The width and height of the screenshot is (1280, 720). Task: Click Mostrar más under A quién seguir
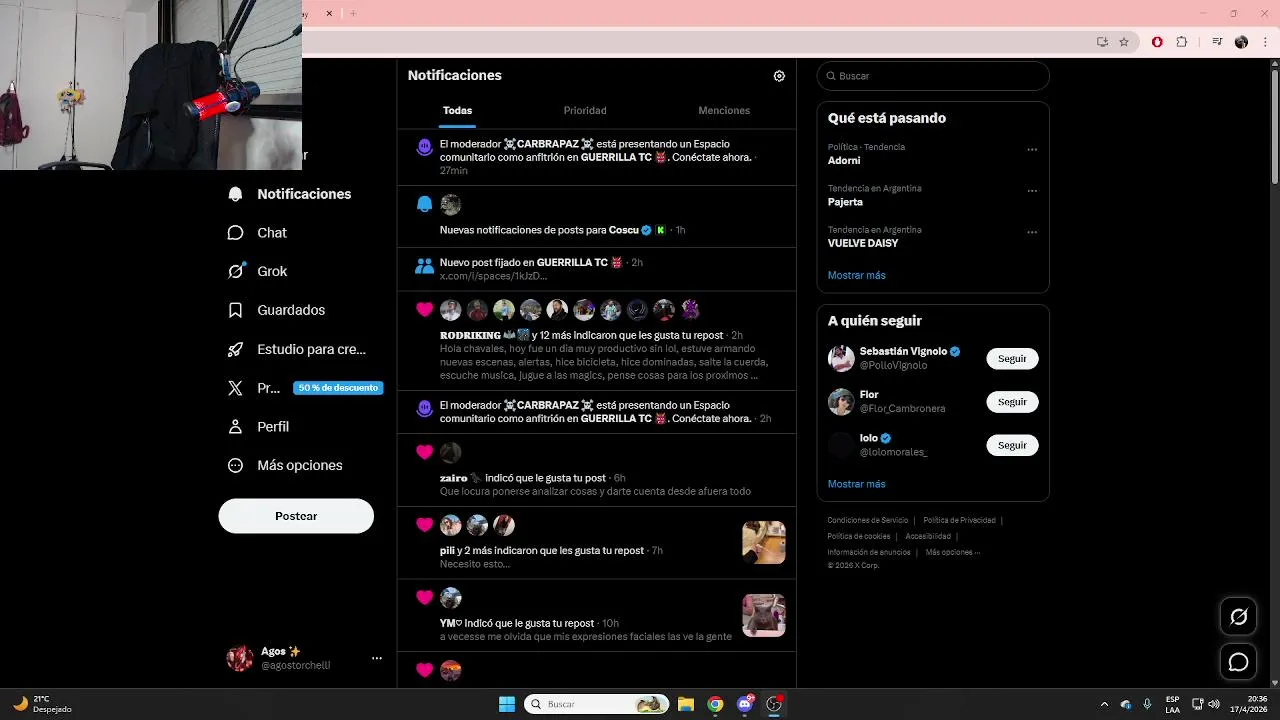pos(857,484)
